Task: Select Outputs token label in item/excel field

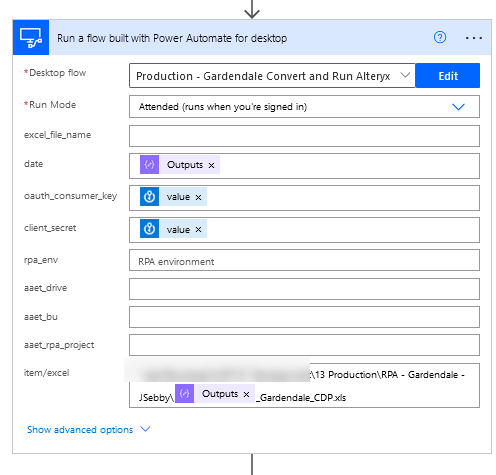Action: (220, 394)
